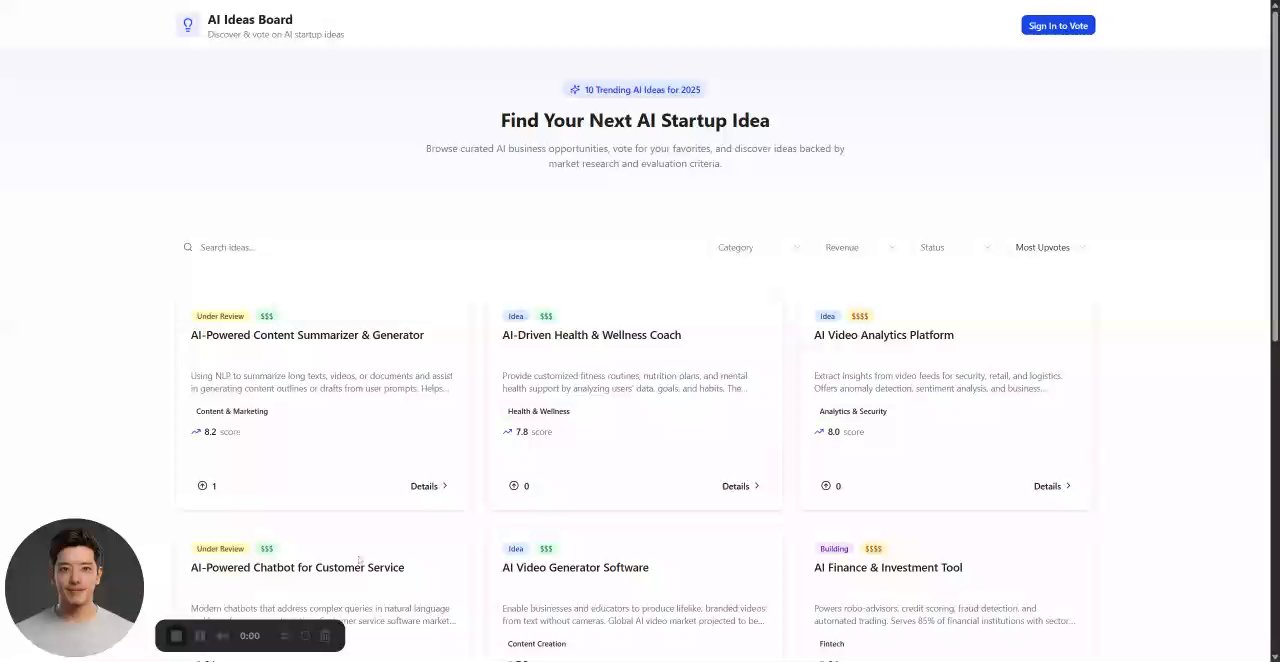The image size is (1280, 662).
Task: Change the Most Upvotes sort order
Action: pos(1049,247)
